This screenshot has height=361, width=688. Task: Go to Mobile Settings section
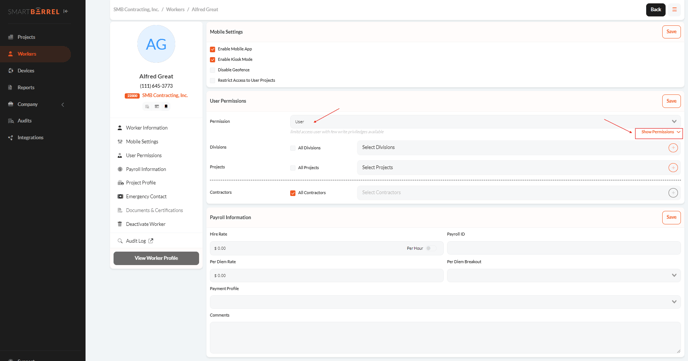click(142, 142)
